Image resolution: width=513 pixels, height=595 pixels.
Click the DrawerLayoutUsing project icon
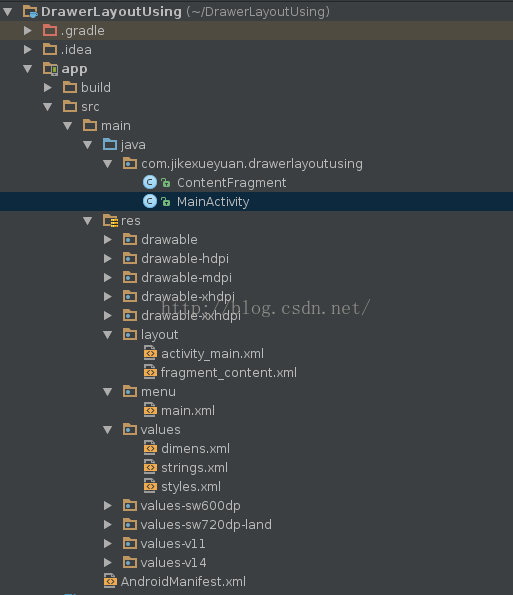coord(30,12)
